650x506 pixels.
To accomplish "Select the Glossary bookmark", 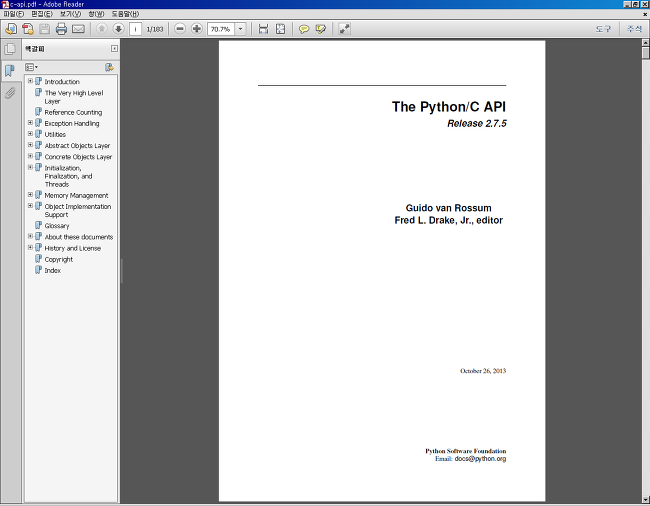I will (57, 226).
